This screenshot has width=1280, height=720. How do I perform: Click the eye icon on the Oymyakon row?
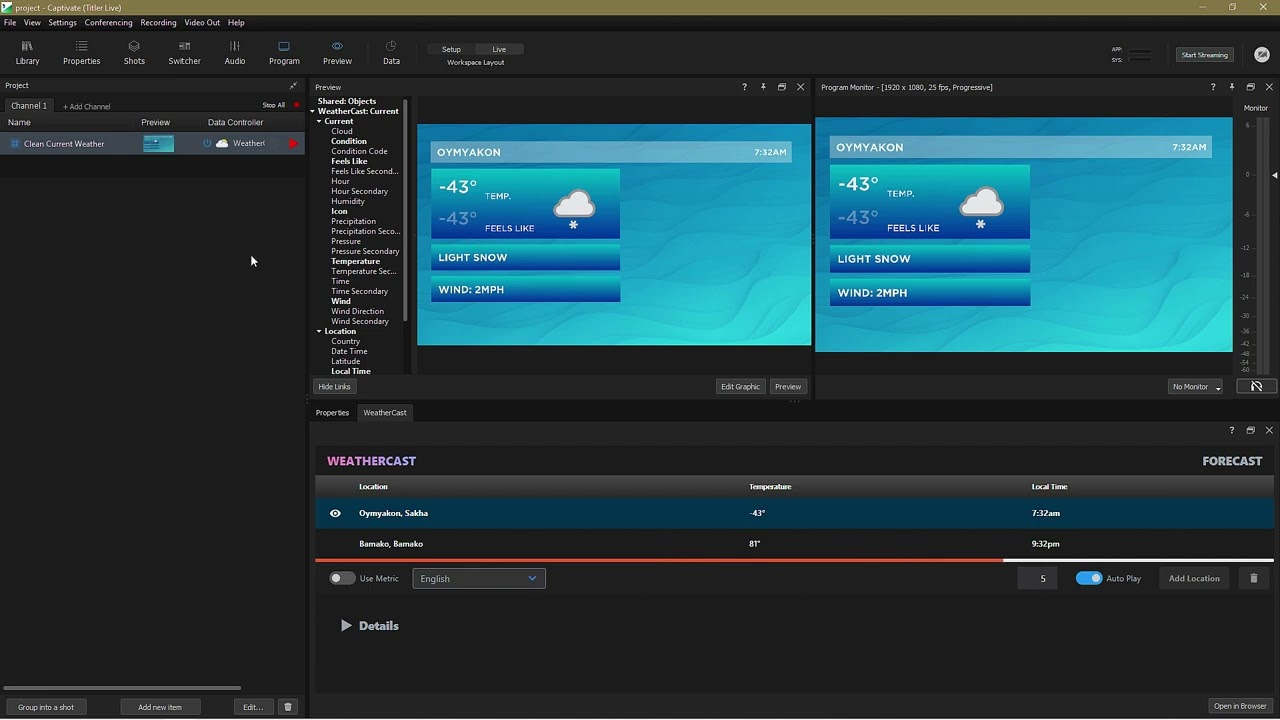coord(335,513)
